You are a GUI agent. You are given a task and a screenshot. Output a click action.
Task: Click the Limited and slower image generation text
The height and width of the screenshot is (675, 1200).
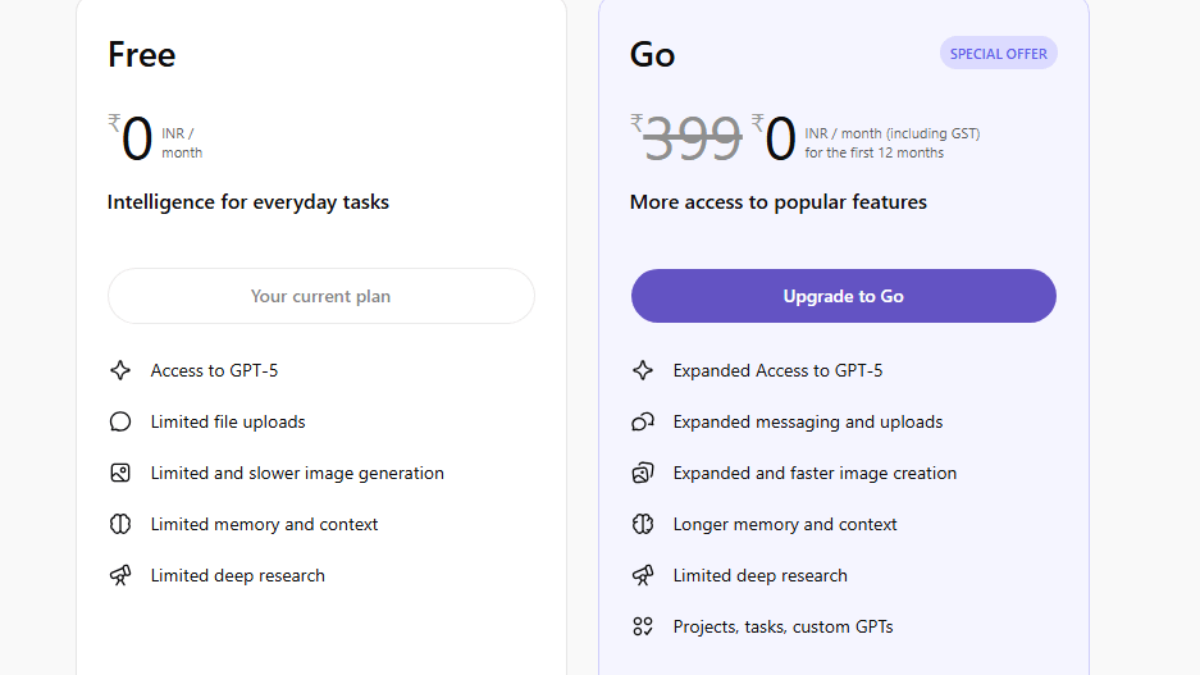pyautogui.click(x=297, y=473)
